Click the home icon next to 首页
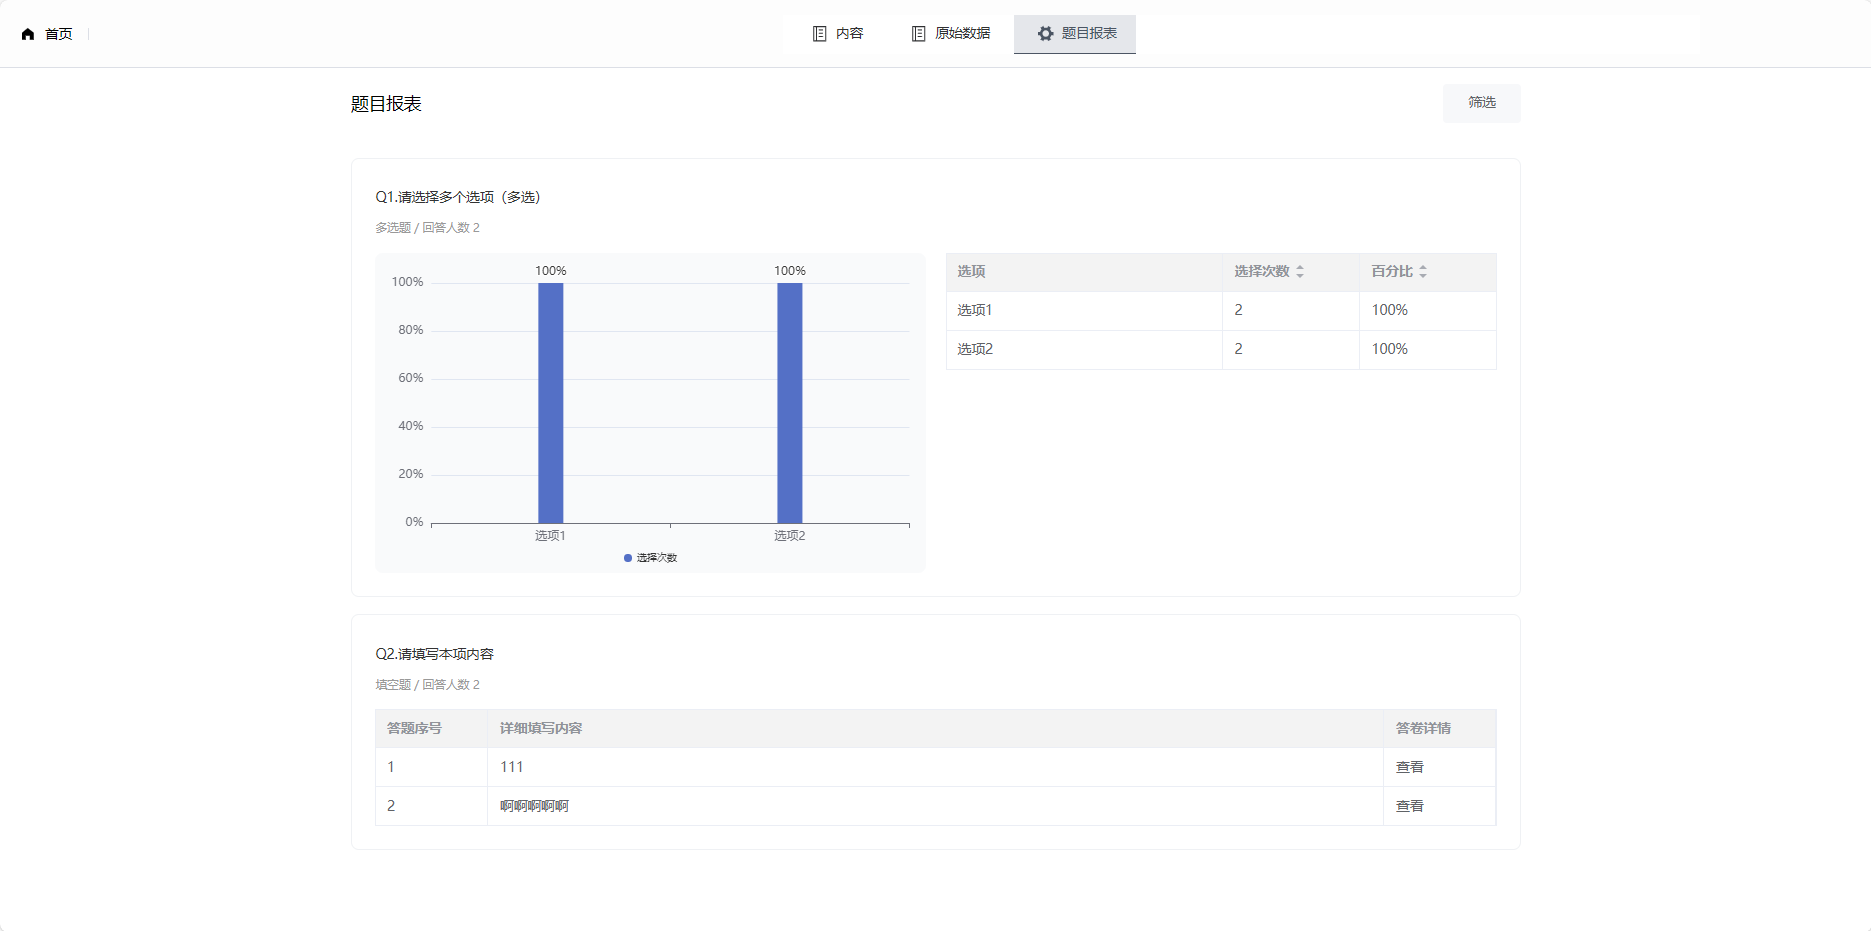 click(28, 34)
